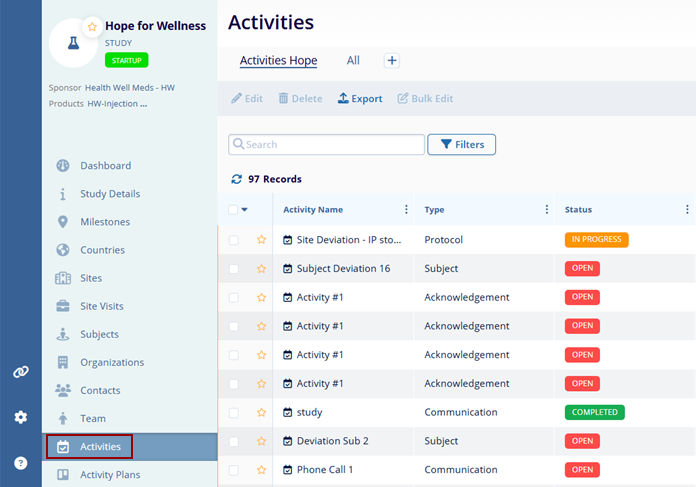Image resolution: width=696 pixels, height=487 pixels.
Task: Open the Type column options menu
Action: coord(547,210)
